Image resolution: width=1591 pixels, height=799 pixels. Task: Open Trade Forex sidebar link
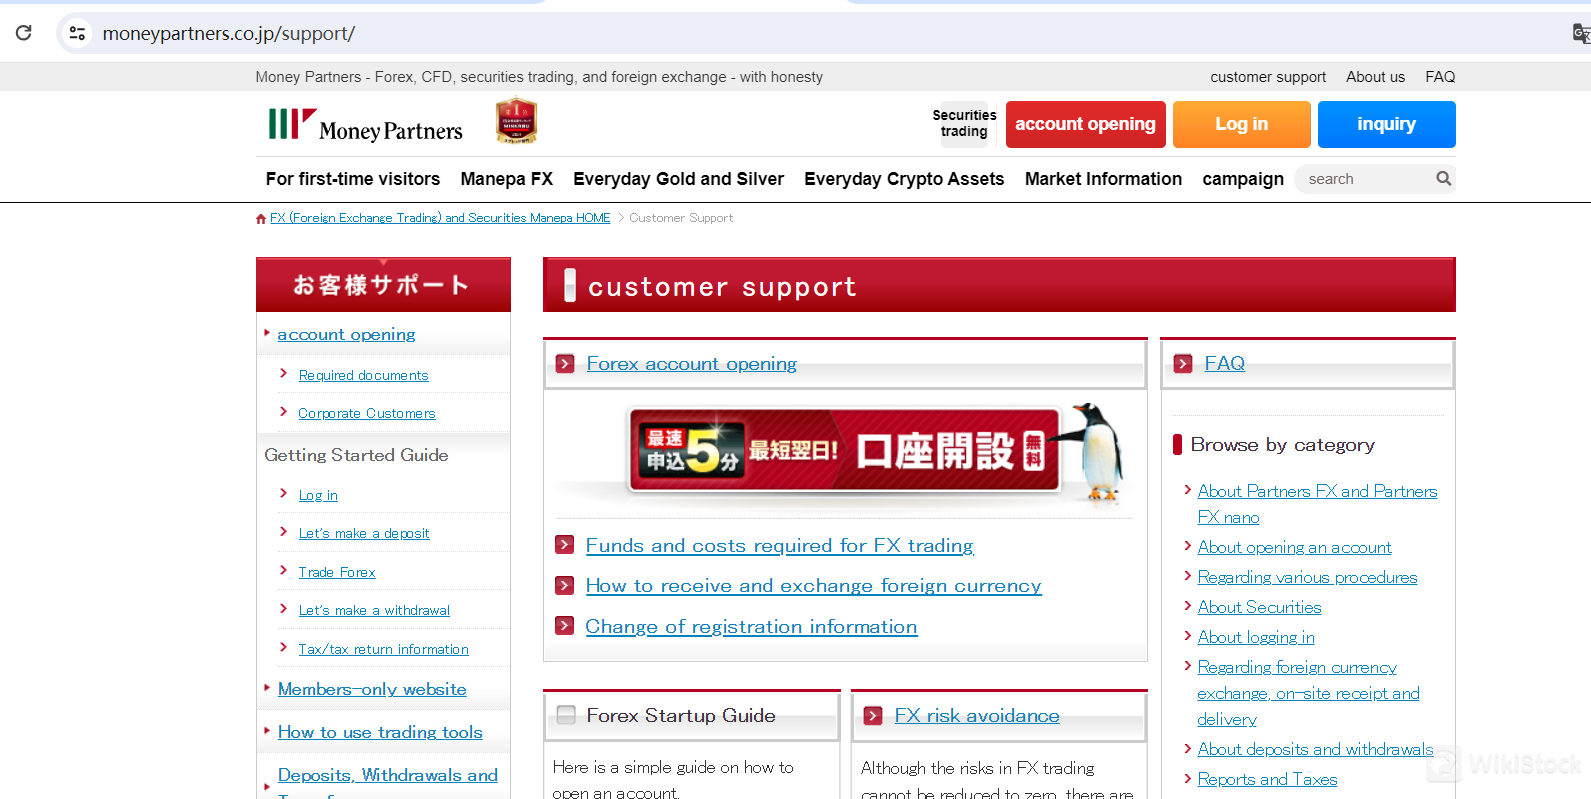(x=337, y=572)
